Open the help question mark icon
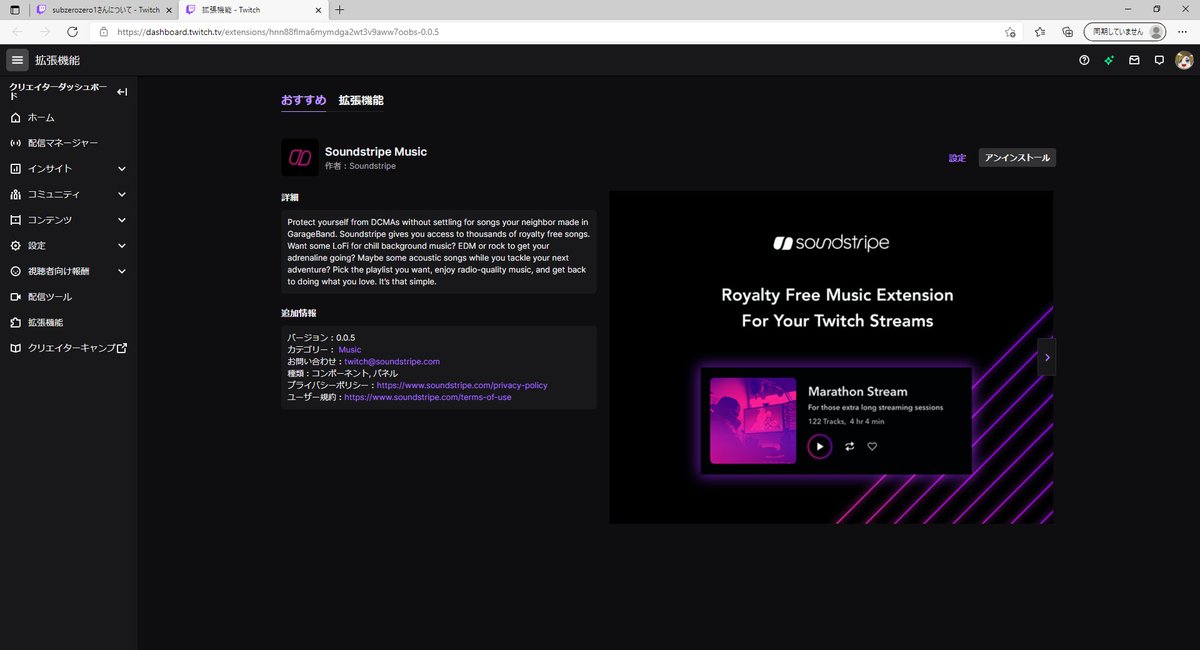Viewport: 1200px width, 650px height. tap(1084, 60)
